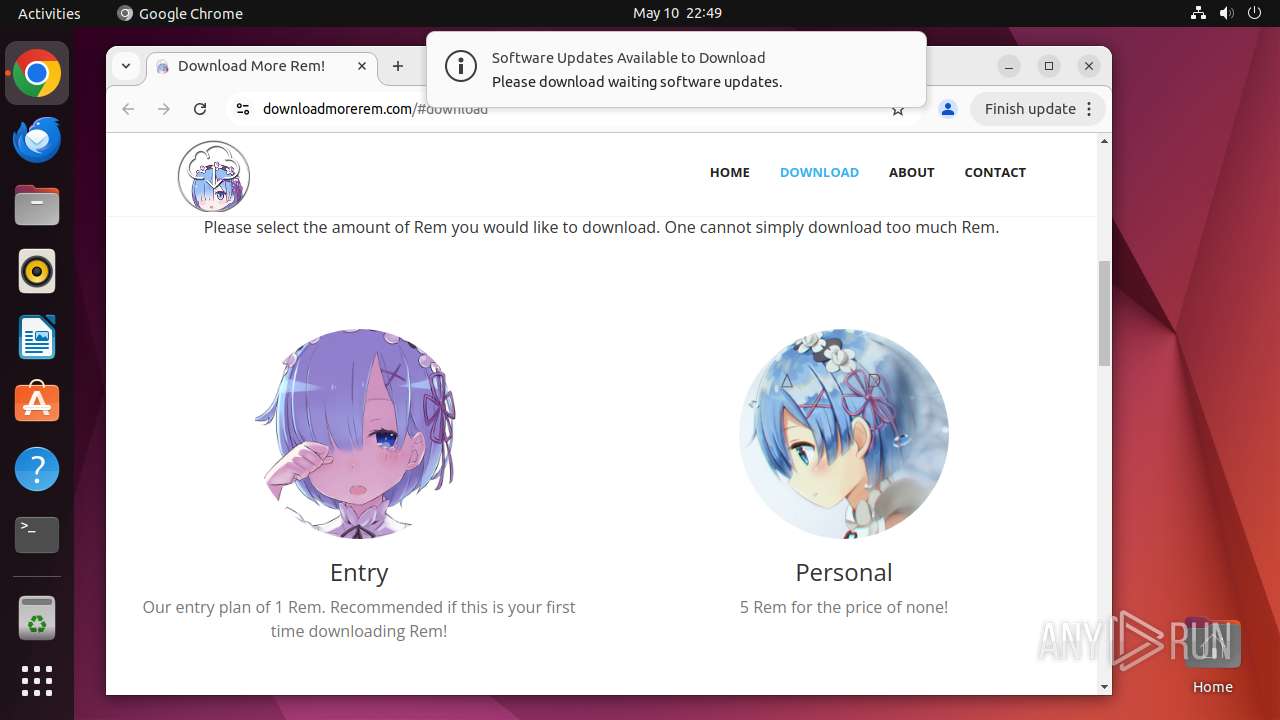This screenshot has height=720, width=1280.
Task: Close the Download More Rem tab
Action: coord(362,66)
